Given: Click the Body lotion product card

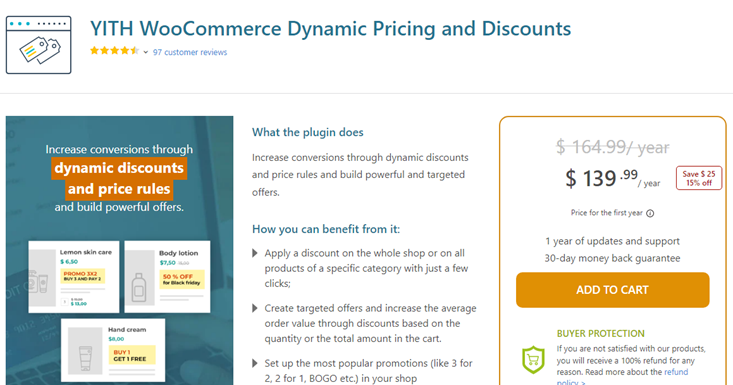Looking at the screenshot, I should pos(167,277).
